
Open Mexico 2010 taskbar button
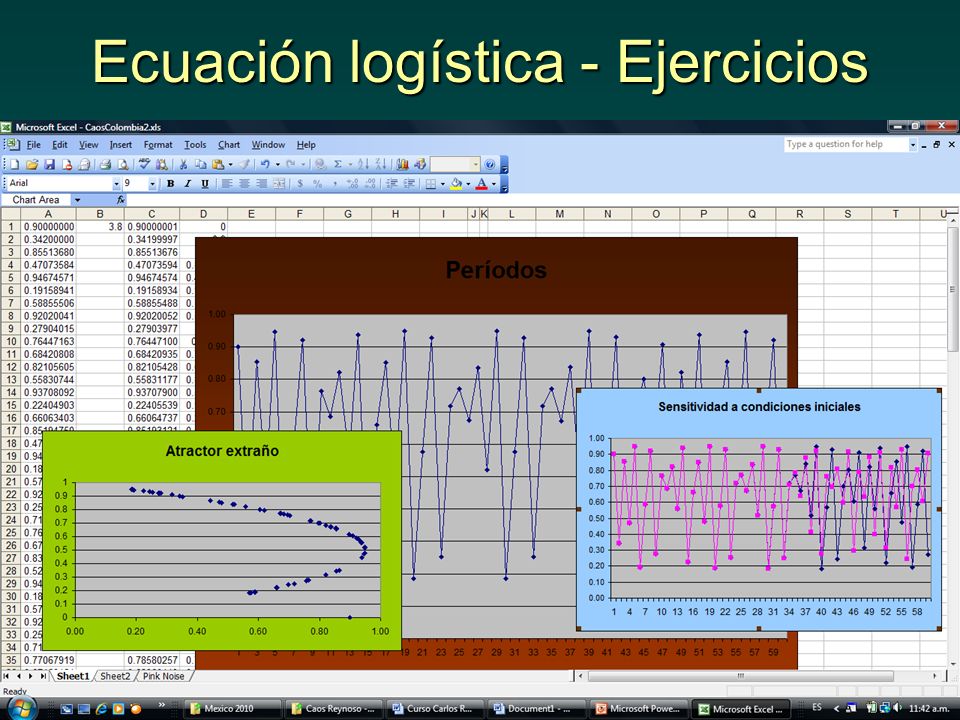tap(233, 709)
